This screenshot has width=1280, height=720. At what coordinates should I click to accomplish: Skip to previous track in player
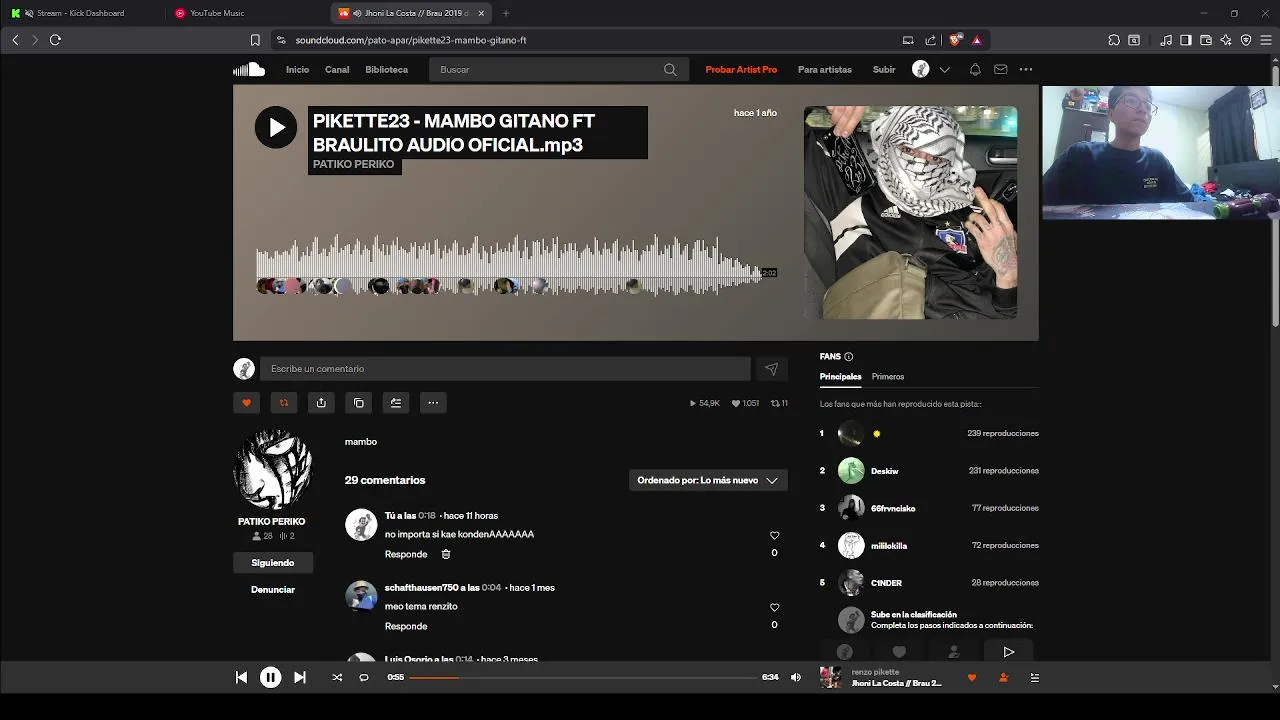(241, 677)
